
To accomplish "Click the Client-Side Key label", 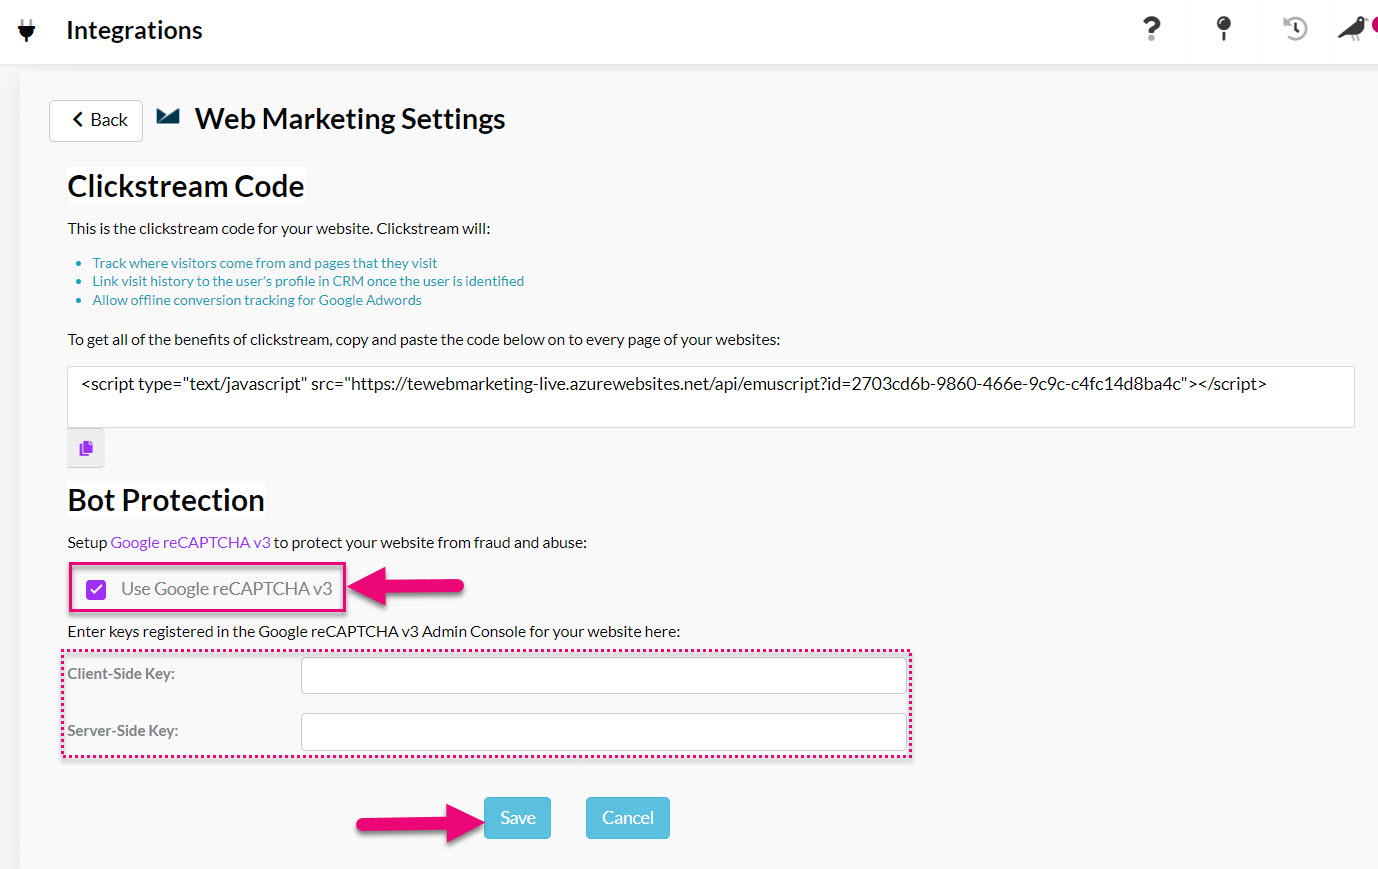I will tap(121, 674).
